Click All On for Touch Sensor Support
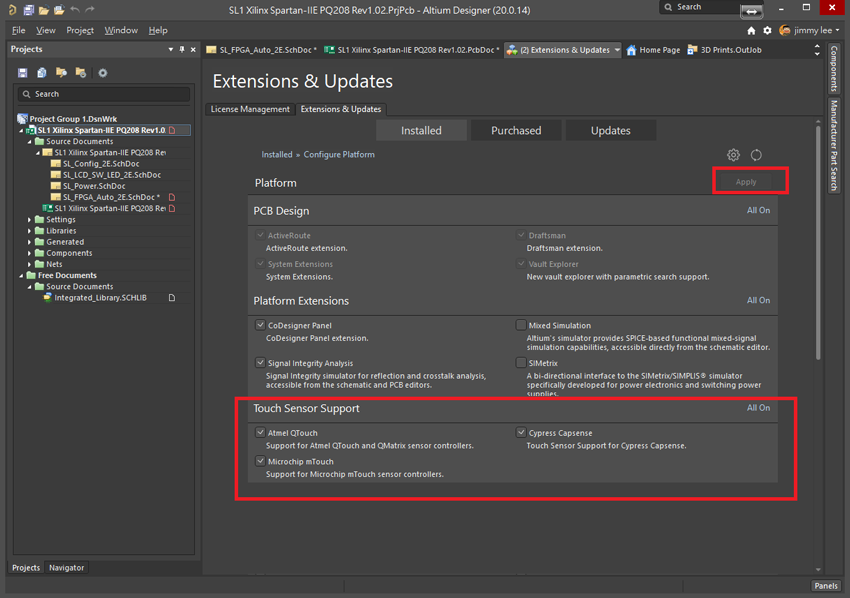 pyautogui.click(x=758, y=408)
